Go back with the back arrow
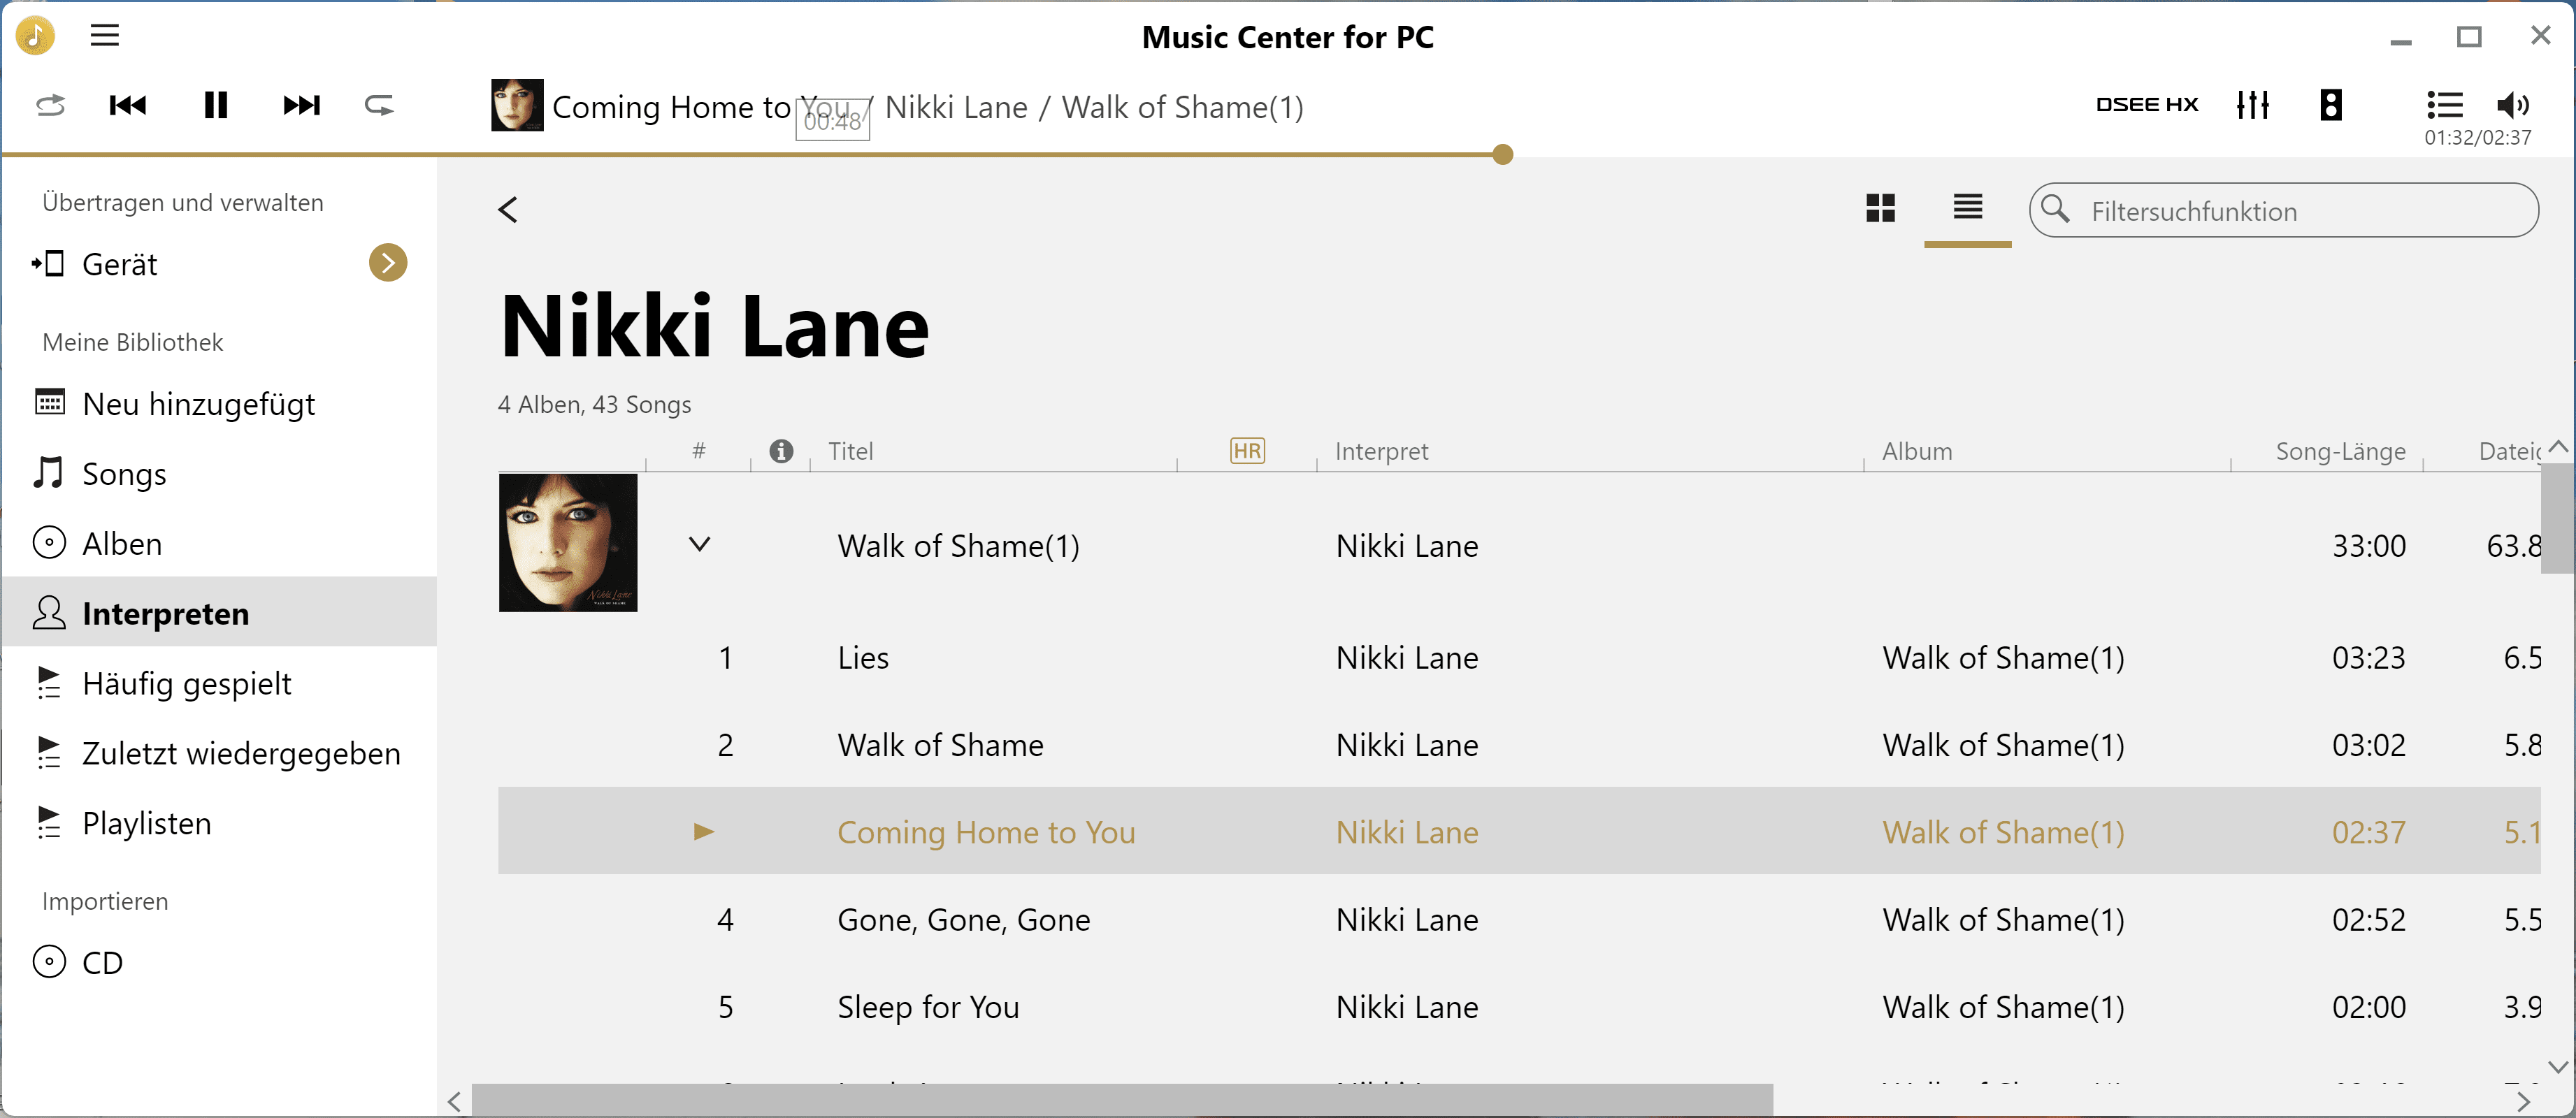 coord(508,209)
